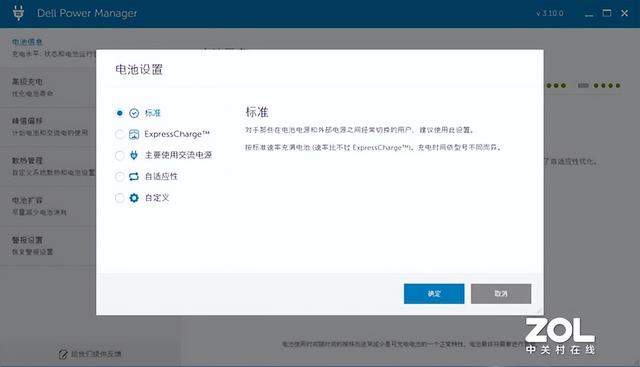Image resolution: width=640 pixels, height=367 pixels.
Task: Select the 标准 radio button
Action: click(x=119, y=113)
